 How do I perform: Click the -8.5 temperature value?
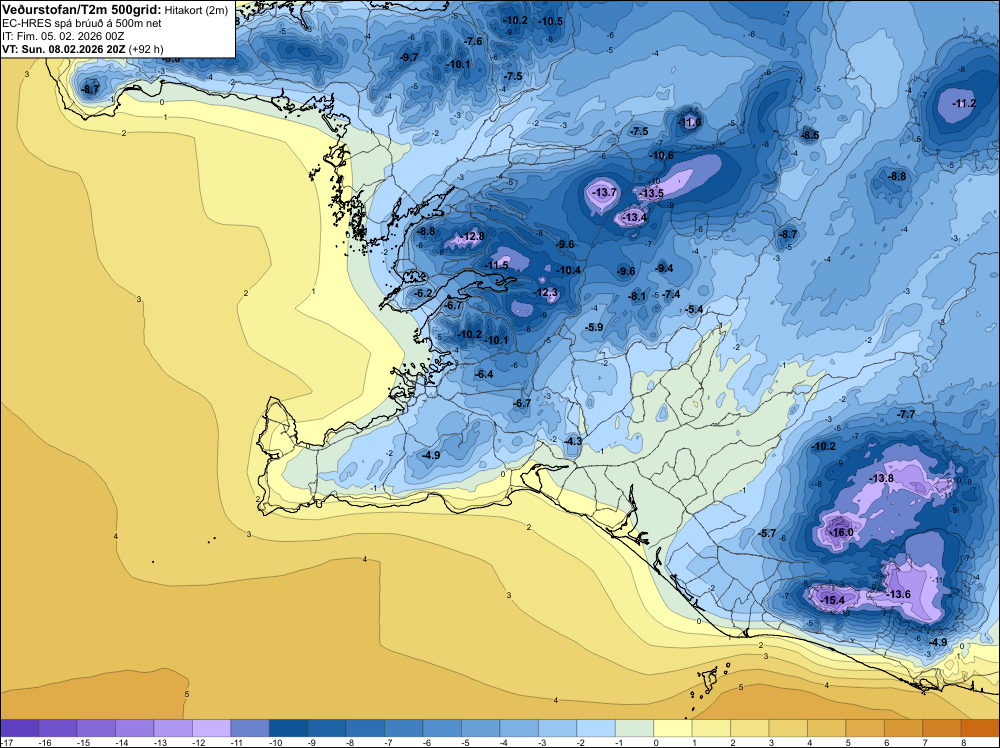click(809, 135)
